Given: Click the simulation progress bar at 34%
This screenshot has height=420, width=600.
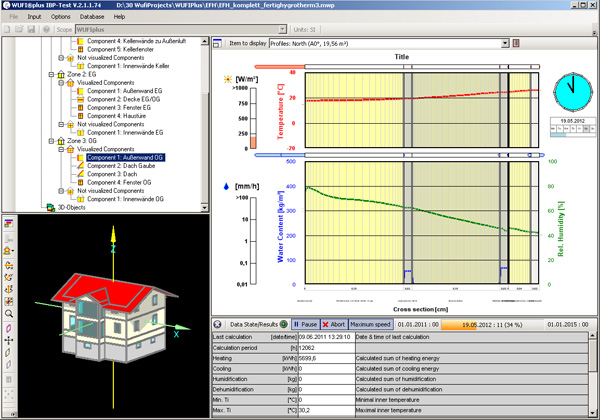Looking at the screenshot, I should pyautogui.click(x=492, y=325).
